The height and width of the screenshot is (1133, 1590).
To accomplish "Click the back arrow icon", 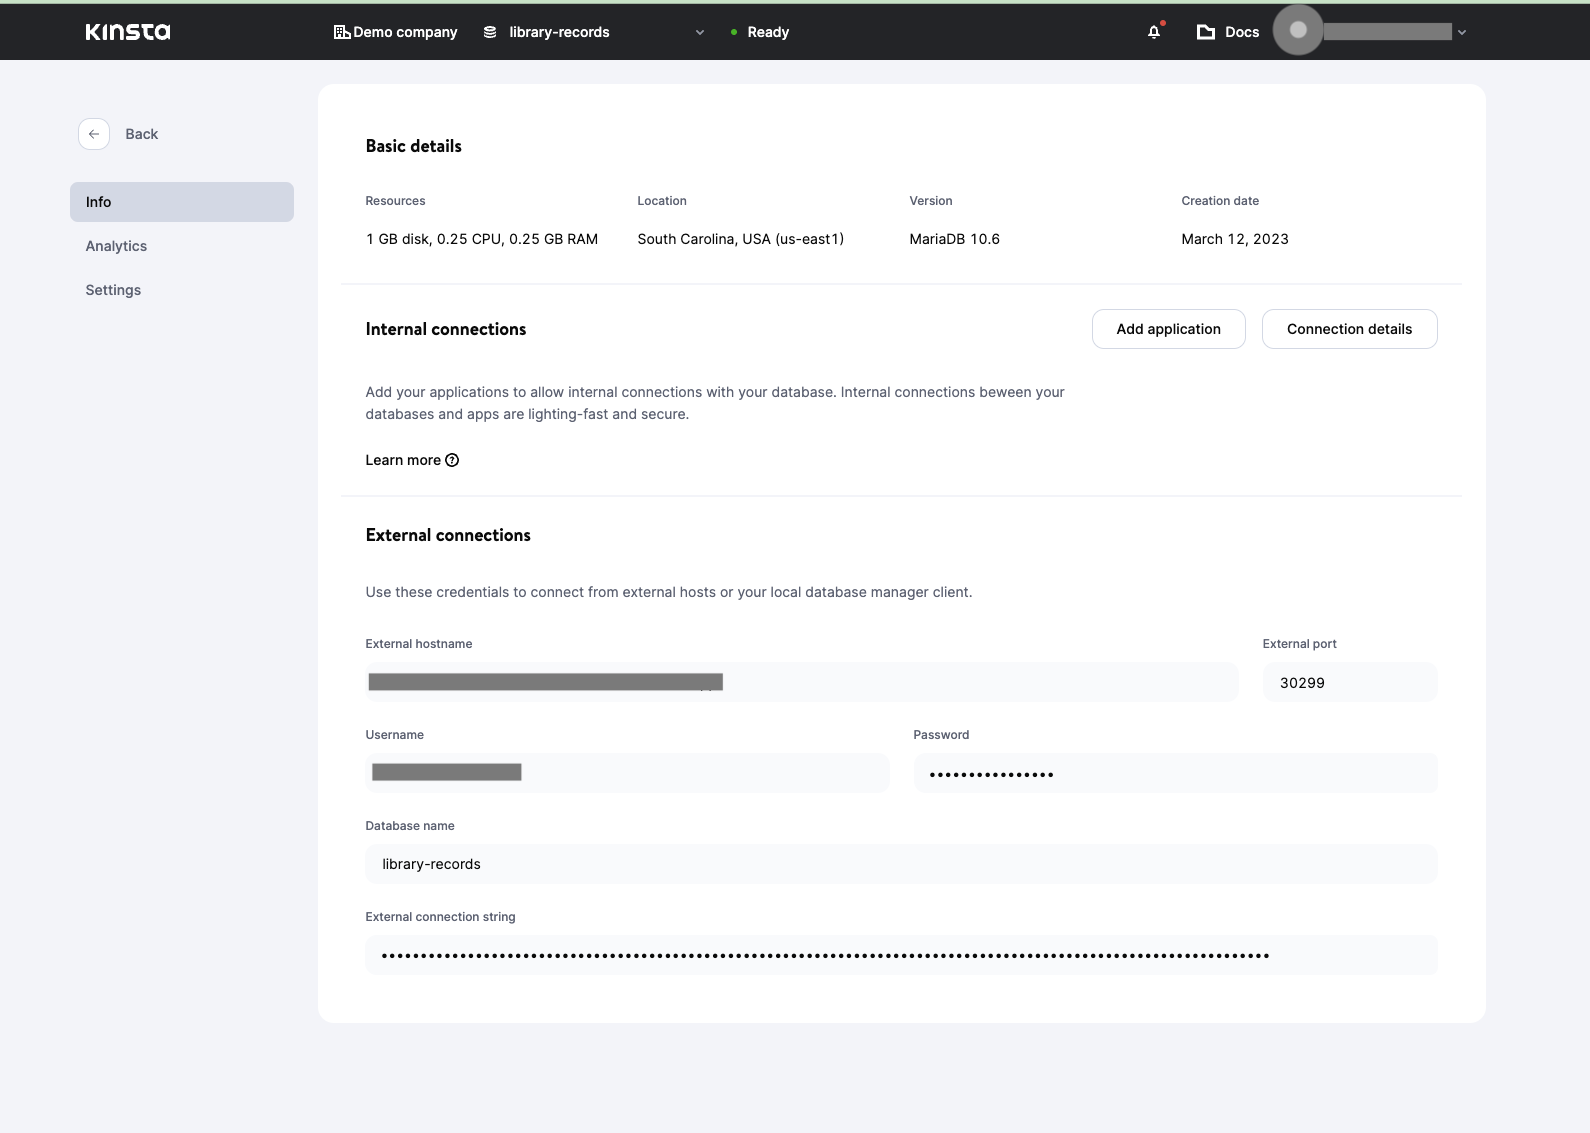I will (94, 134).
